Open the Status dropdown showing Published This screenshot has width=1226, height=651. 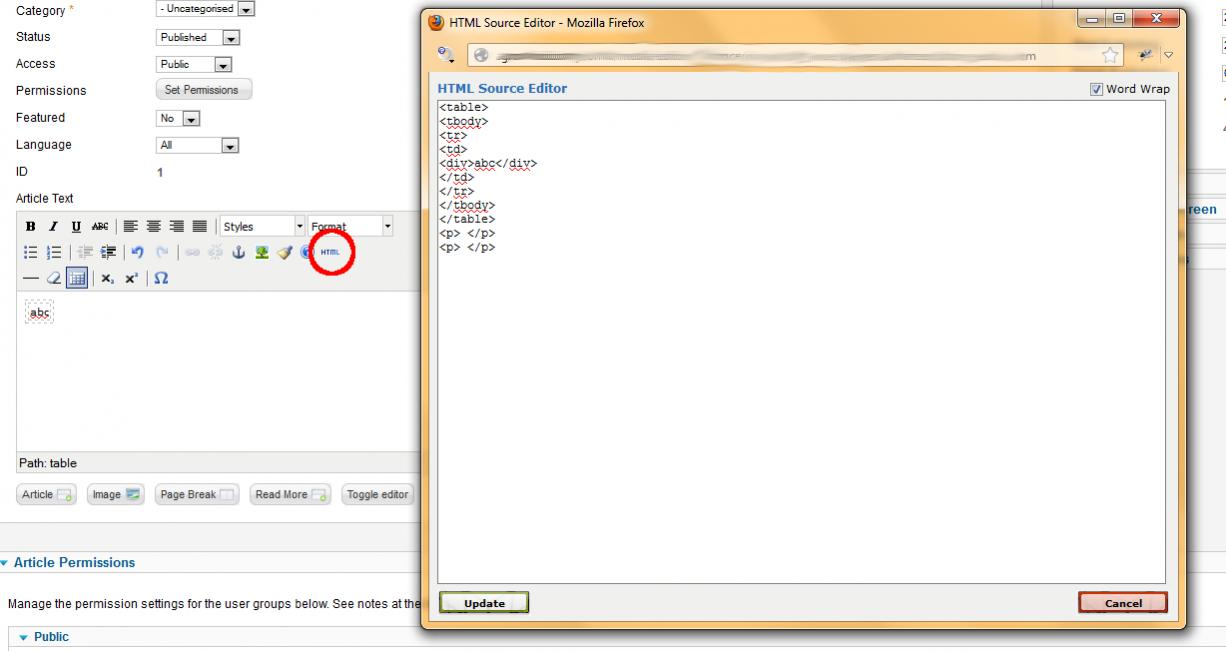[199, 37]
